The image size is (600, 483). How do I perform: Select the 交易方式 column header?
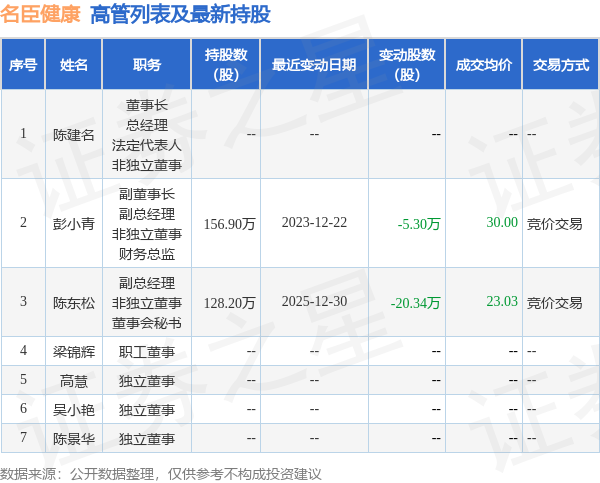point(560,65)
